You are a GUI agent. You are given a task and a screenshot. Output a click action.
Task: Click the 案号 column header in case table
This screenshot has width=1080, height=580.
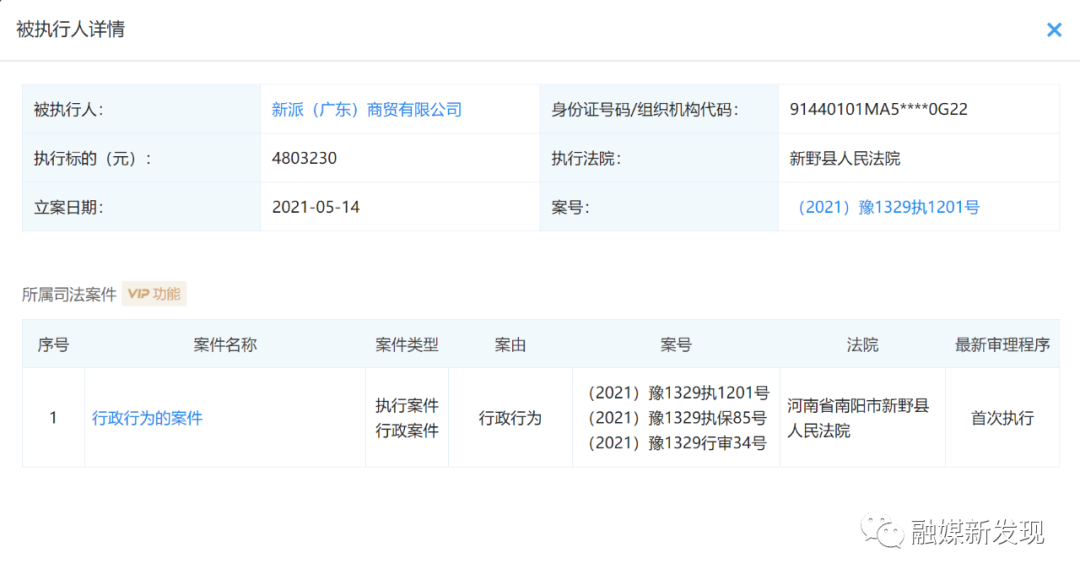[676, 344]
